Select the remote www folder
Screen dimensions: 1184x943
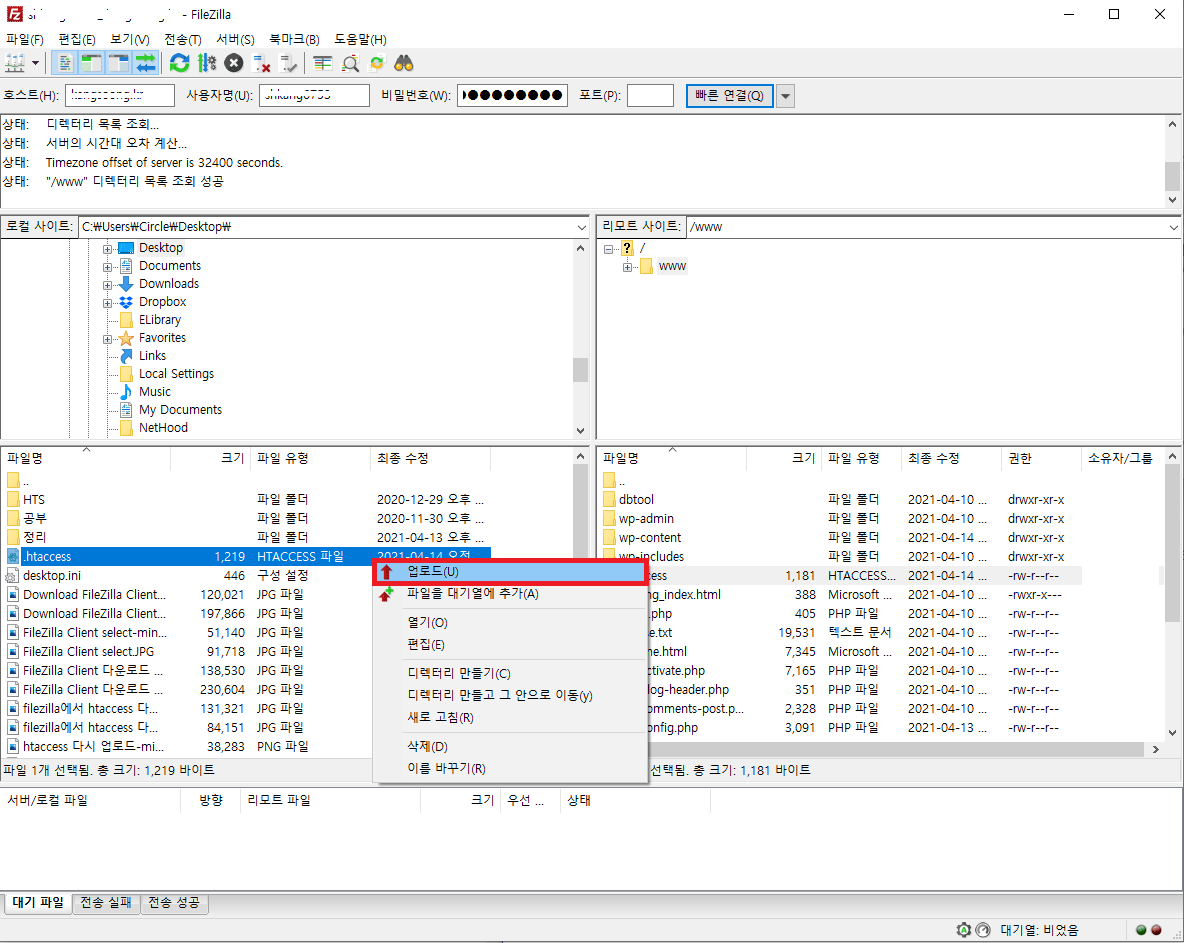pos(672,266)
